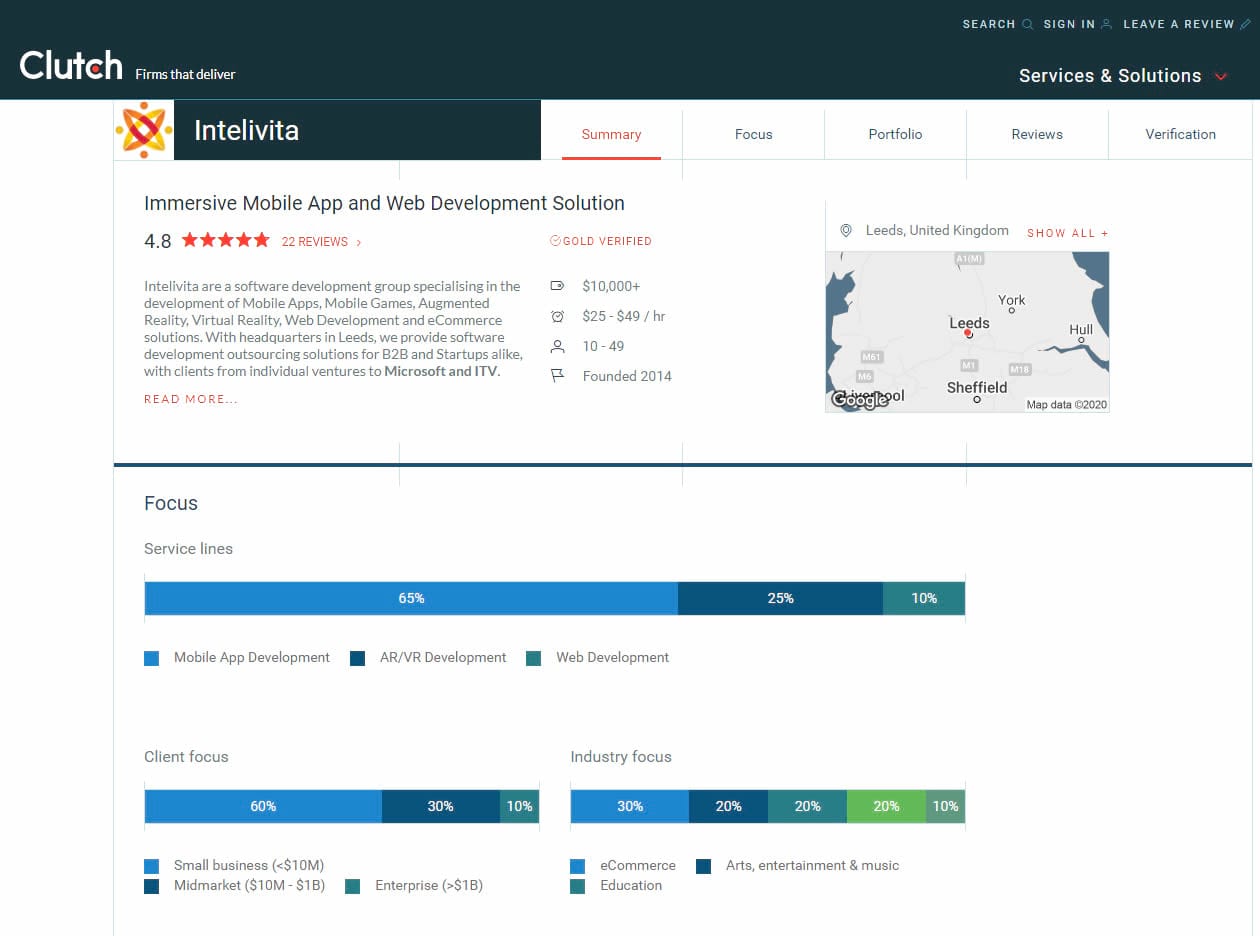This screenshot has width=1260, height=936.
Task: Open the 22 Reviews link
Action: (x=315, y=242)
